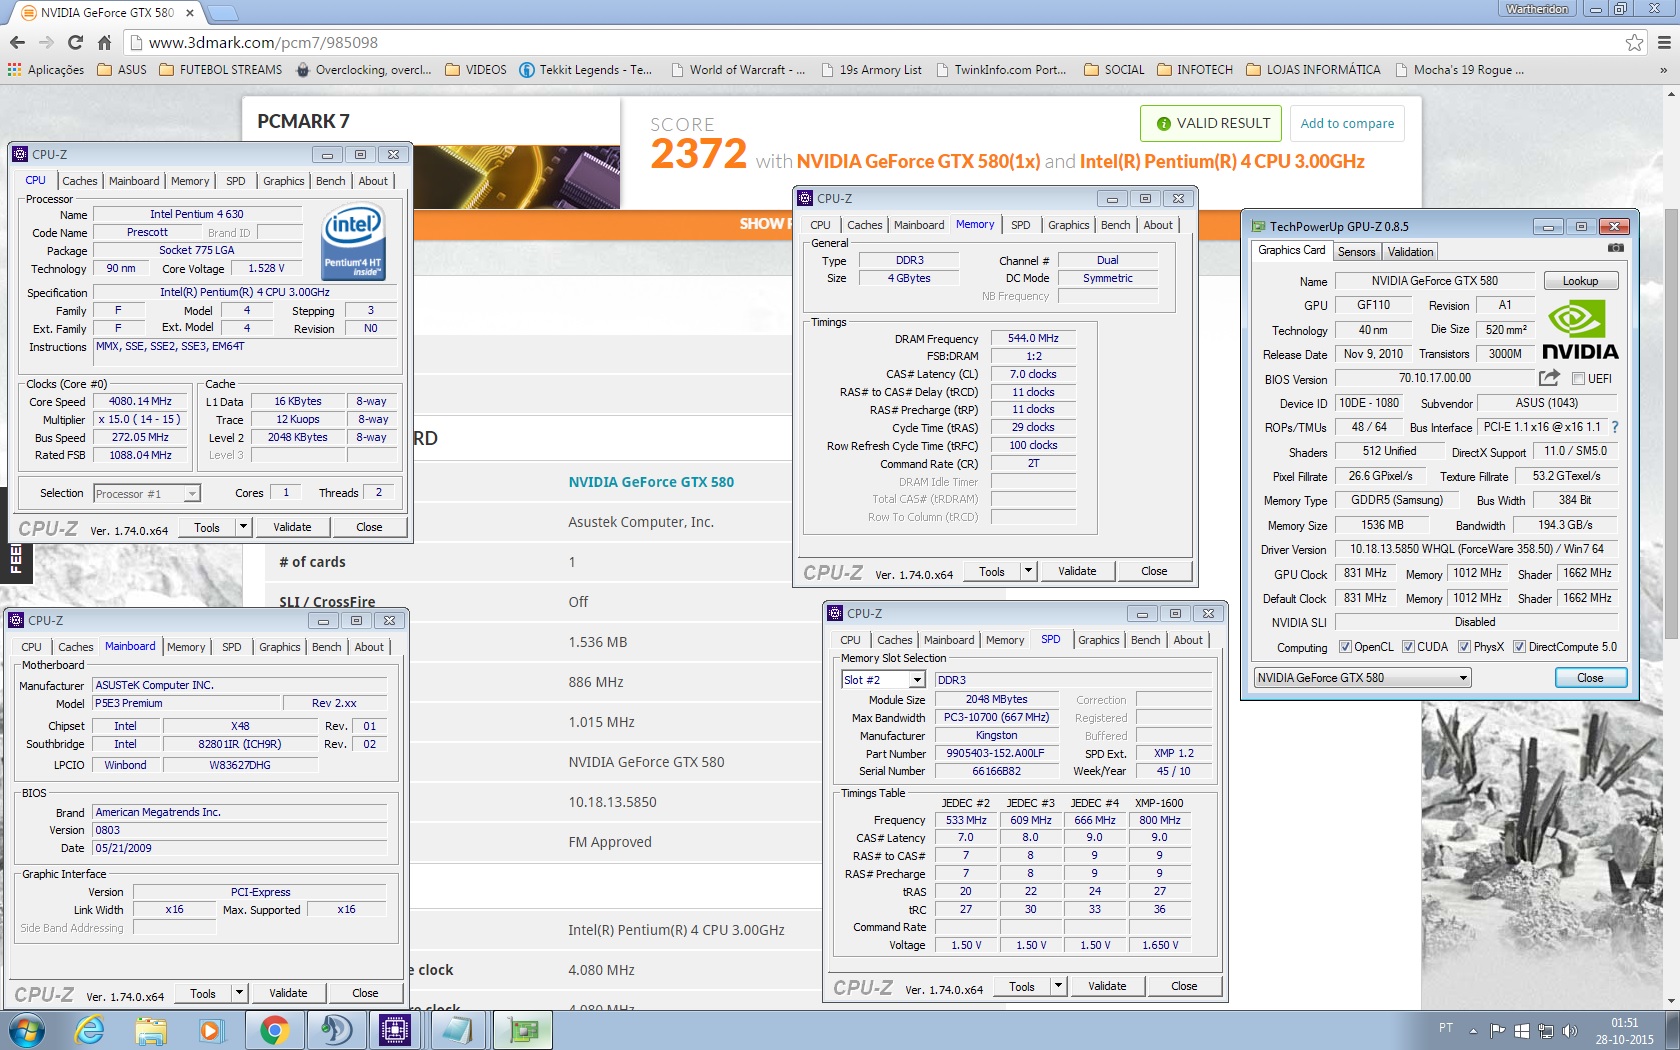1680x1050 pixels.
Task: Click the Bus Interface question mark in GPU-Z
Action: point(1615,427)
